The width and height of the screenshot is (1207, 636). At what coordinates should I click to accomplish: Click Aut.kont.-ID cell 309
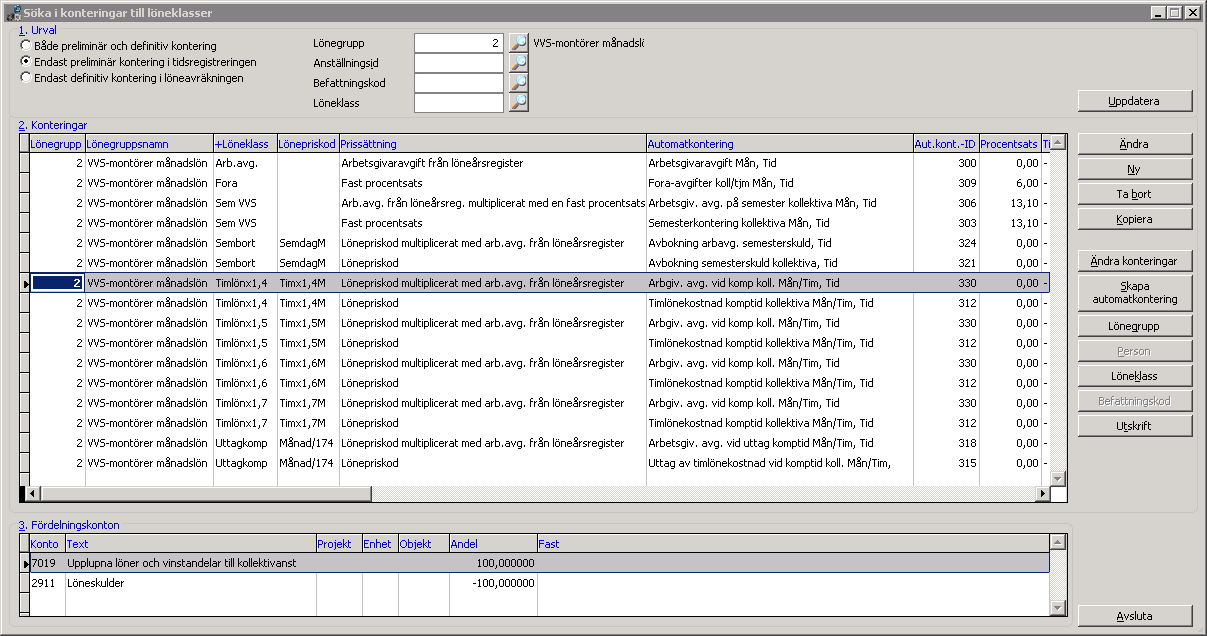pos(945,183)
